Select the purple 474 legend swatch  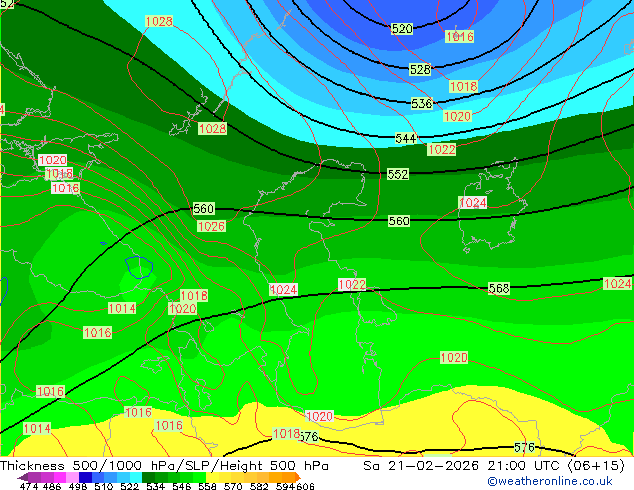pos(34,477)
